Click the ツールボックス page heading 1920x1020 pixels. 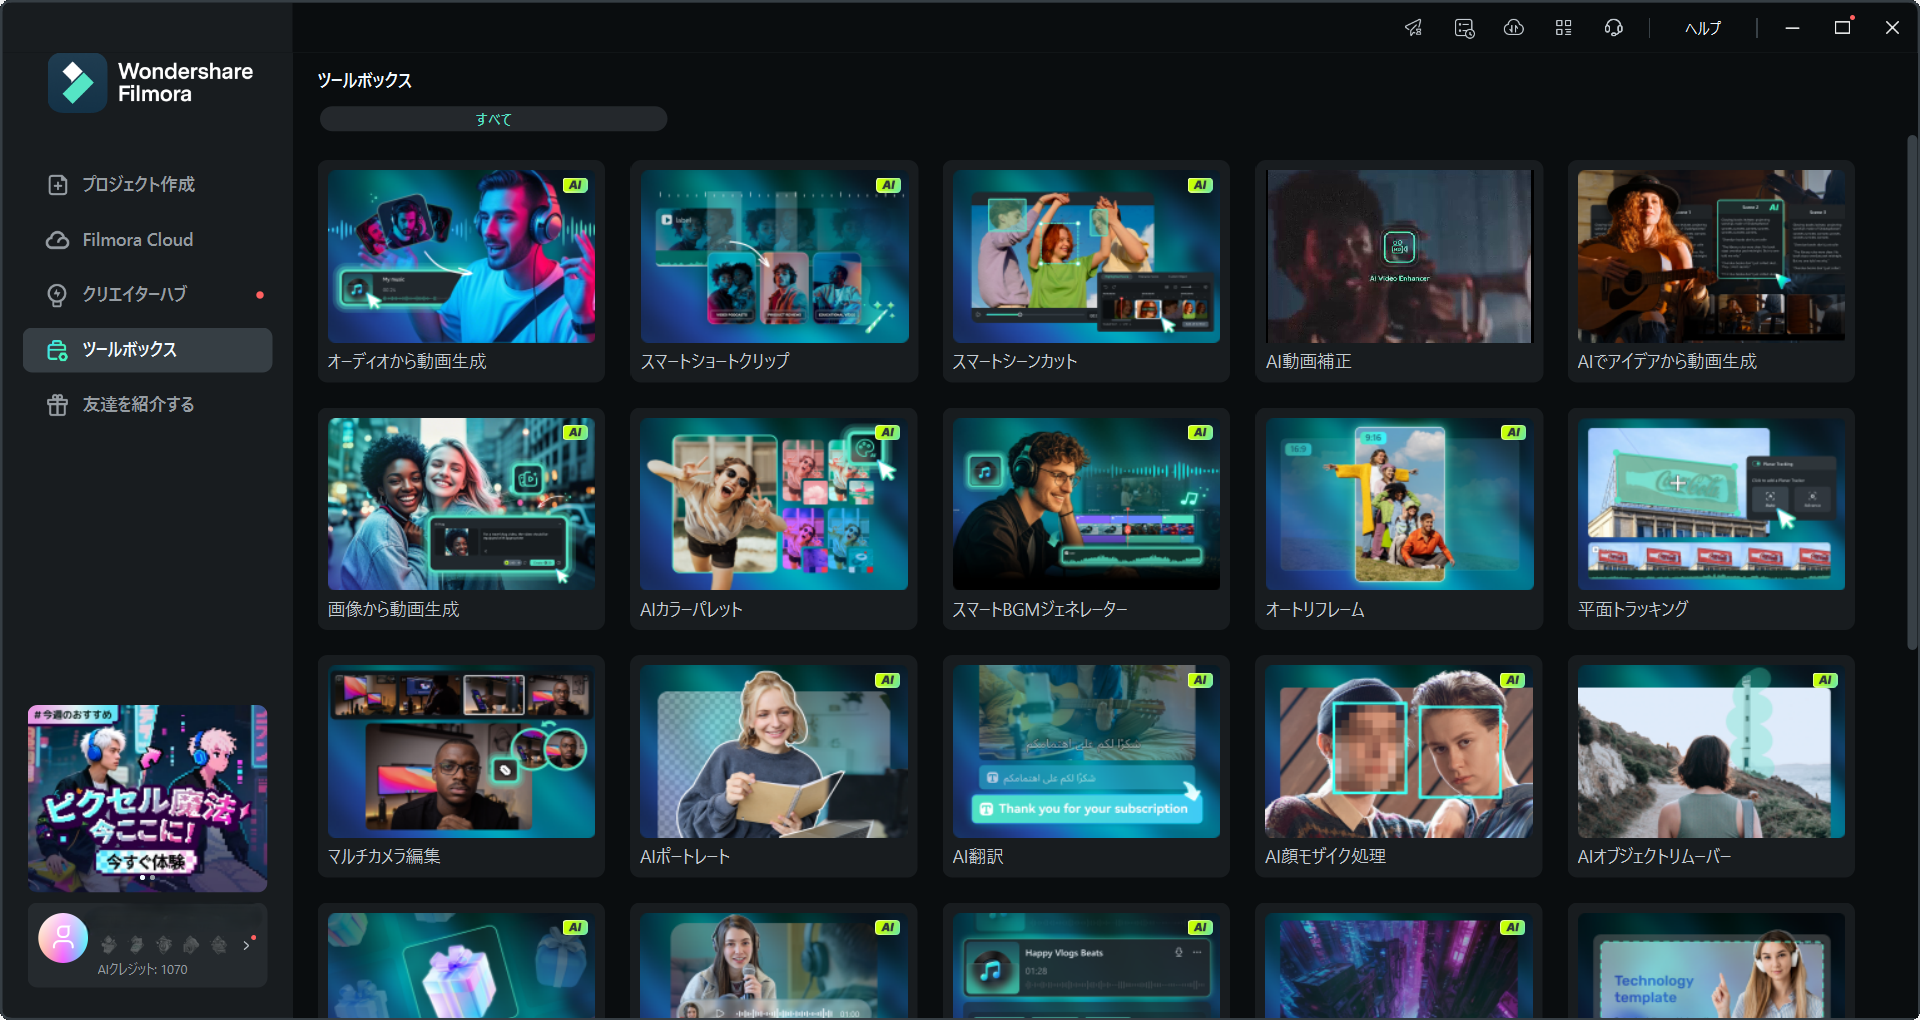[x=364, y=80]
